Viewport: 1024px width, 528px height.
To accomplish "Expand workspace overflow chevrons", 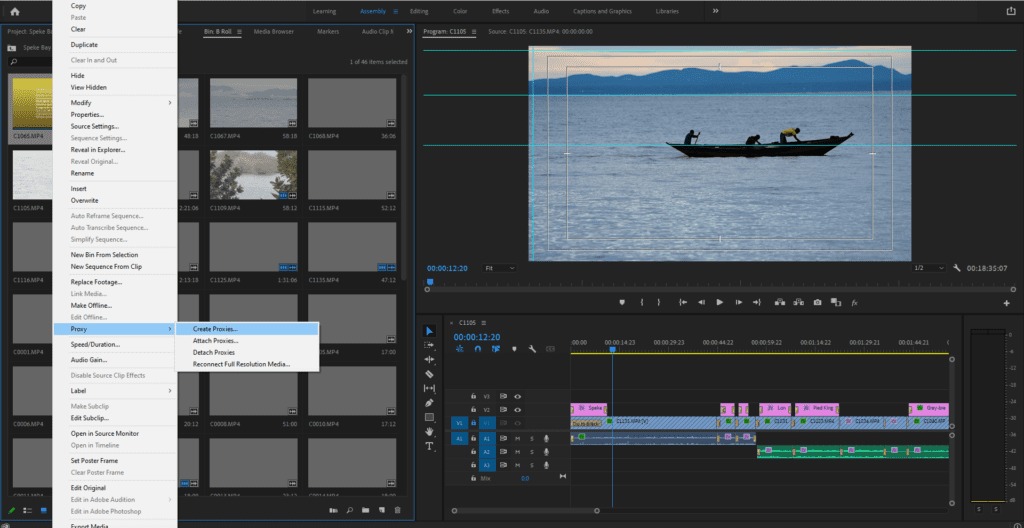I will (x=715, y=11).
